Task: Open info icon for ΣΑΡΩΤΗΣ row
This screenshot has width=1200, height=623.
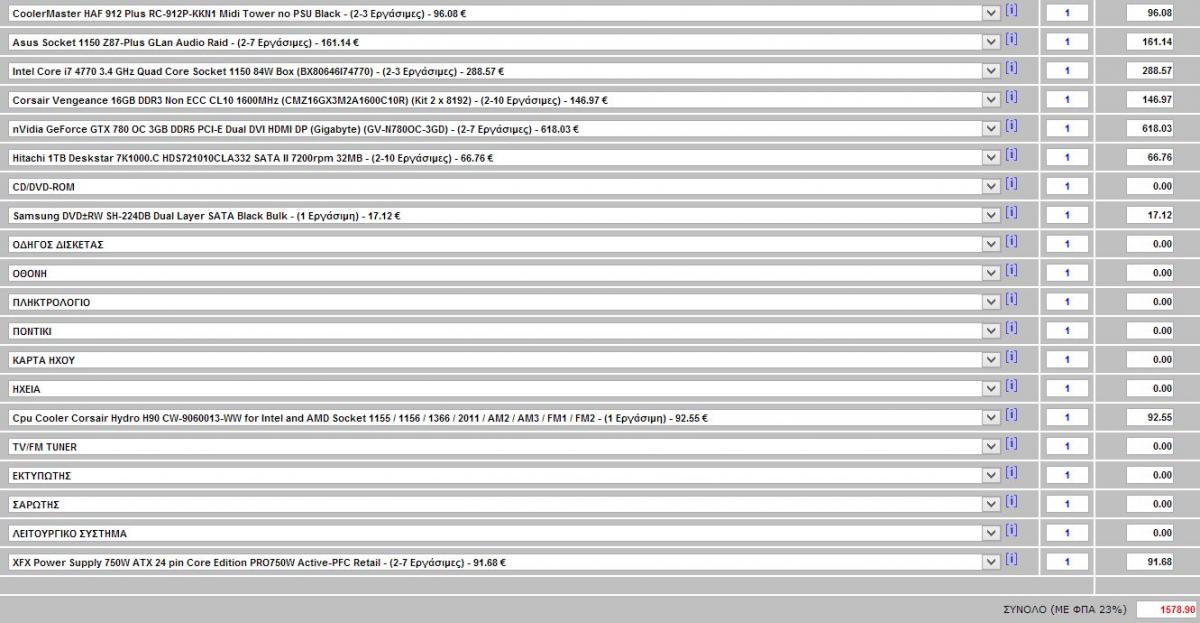Action: coord(1011,501)
